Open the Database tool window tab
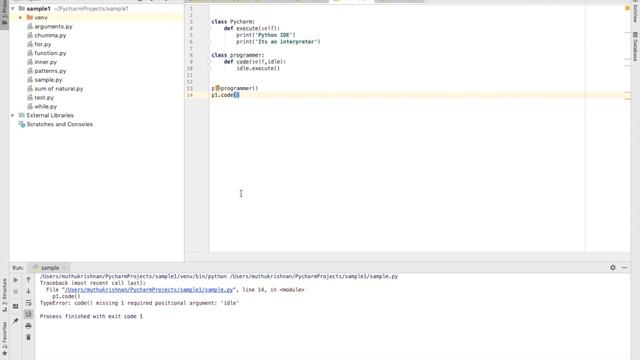Viewport: 640px width, 360px height. (635, 47)
